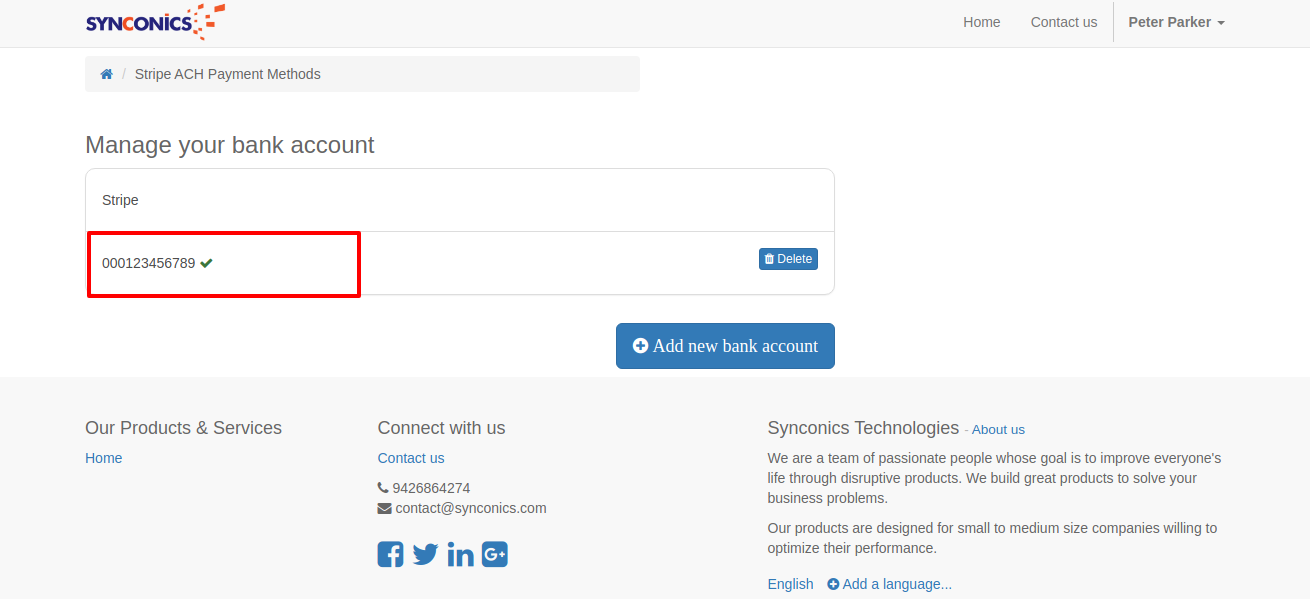Delete the 000123456789 bank account
Screen dimensions: 1310x599
click(x=788, y=259)
